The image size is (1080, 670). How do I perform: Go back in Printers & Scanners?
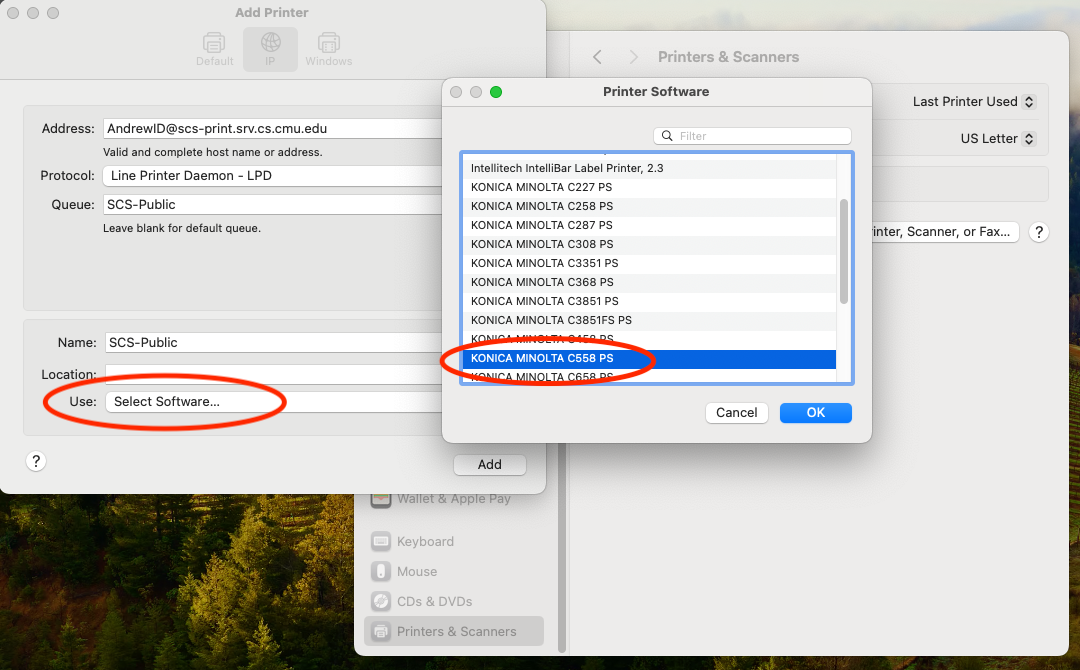click(x=597, y=57)
